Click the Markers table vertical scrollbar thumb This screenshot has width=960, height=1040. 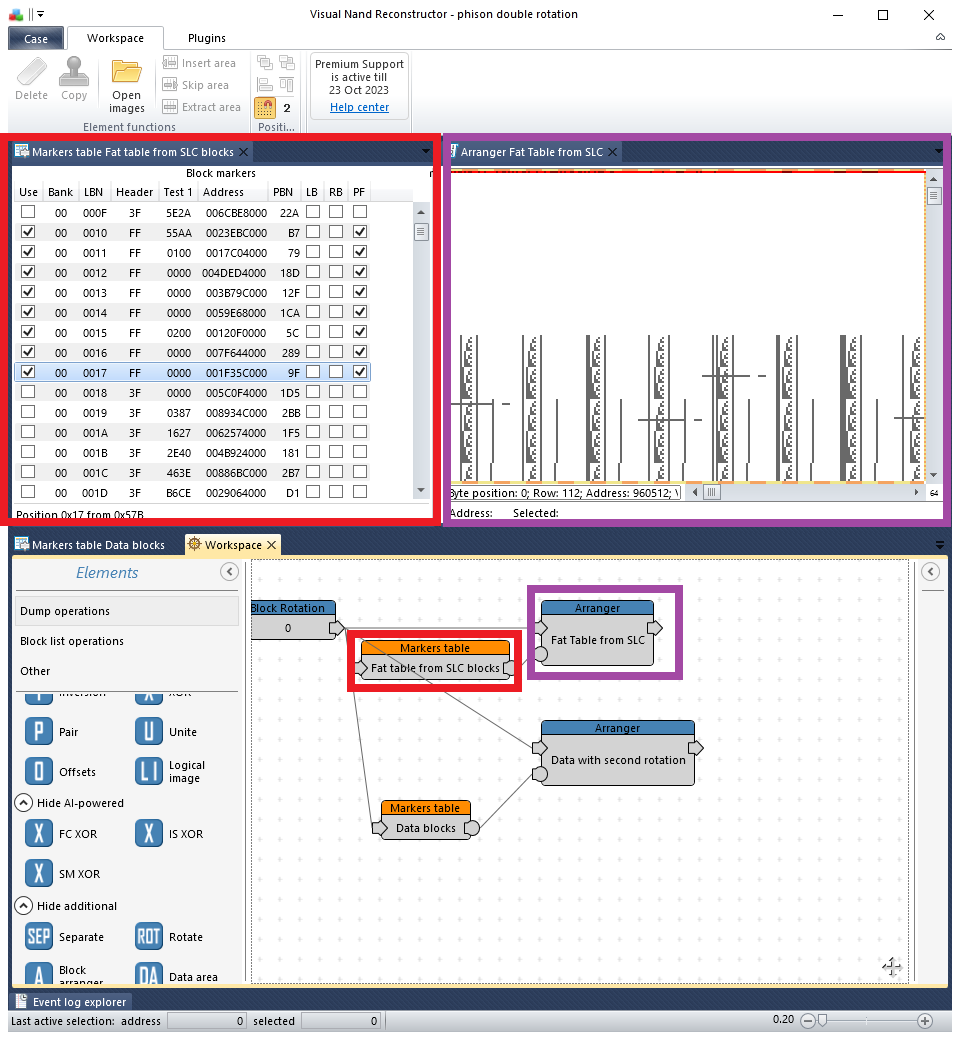coord(421,231)
